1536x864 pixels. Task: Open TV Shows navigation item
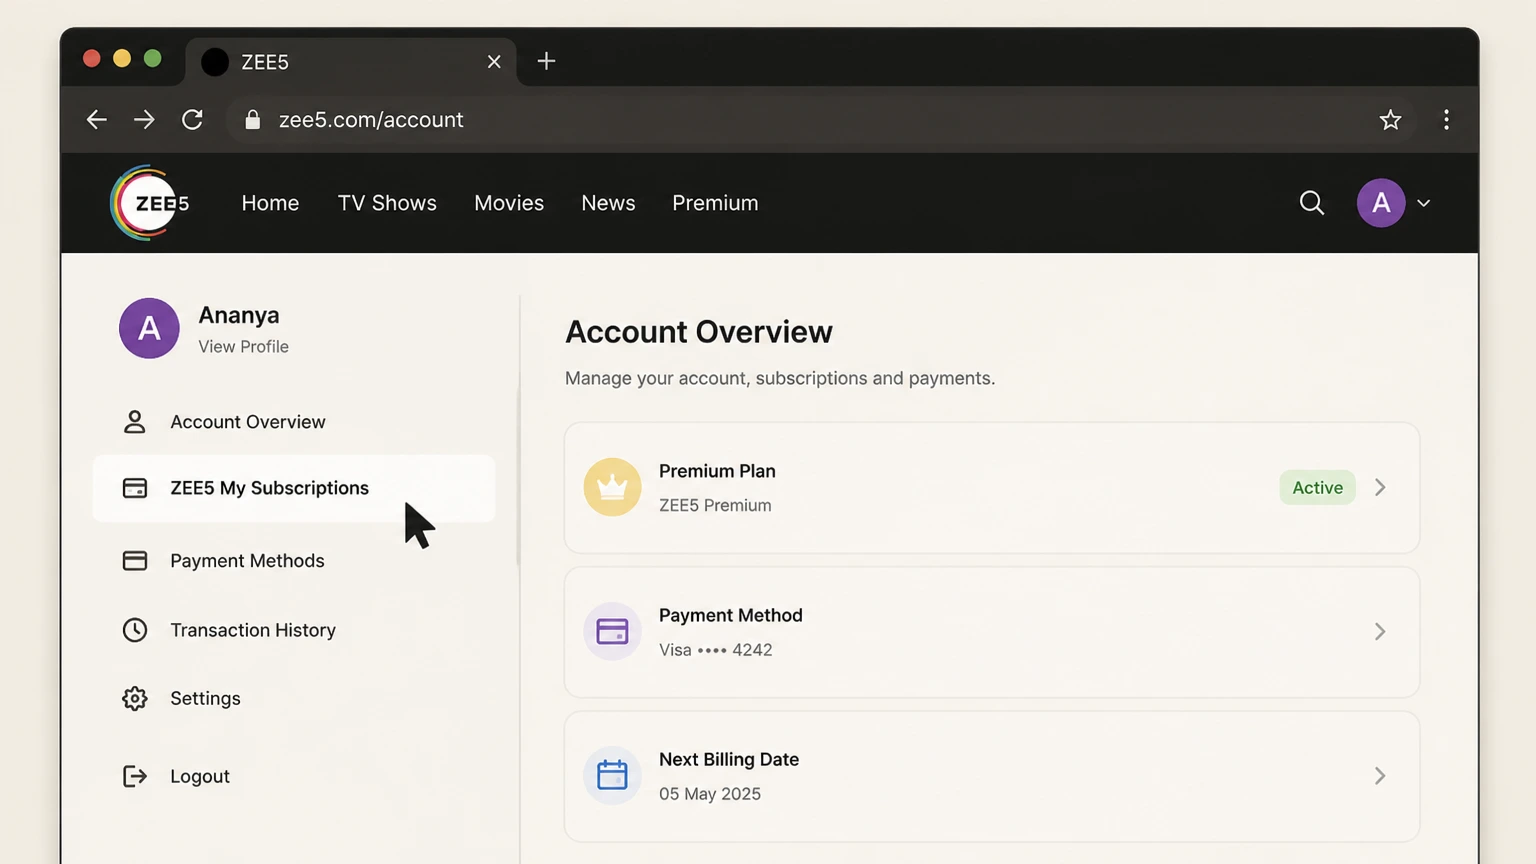387,203
